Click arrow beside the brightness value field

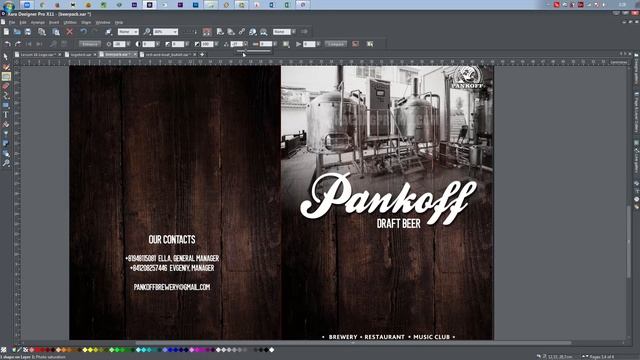129,44
